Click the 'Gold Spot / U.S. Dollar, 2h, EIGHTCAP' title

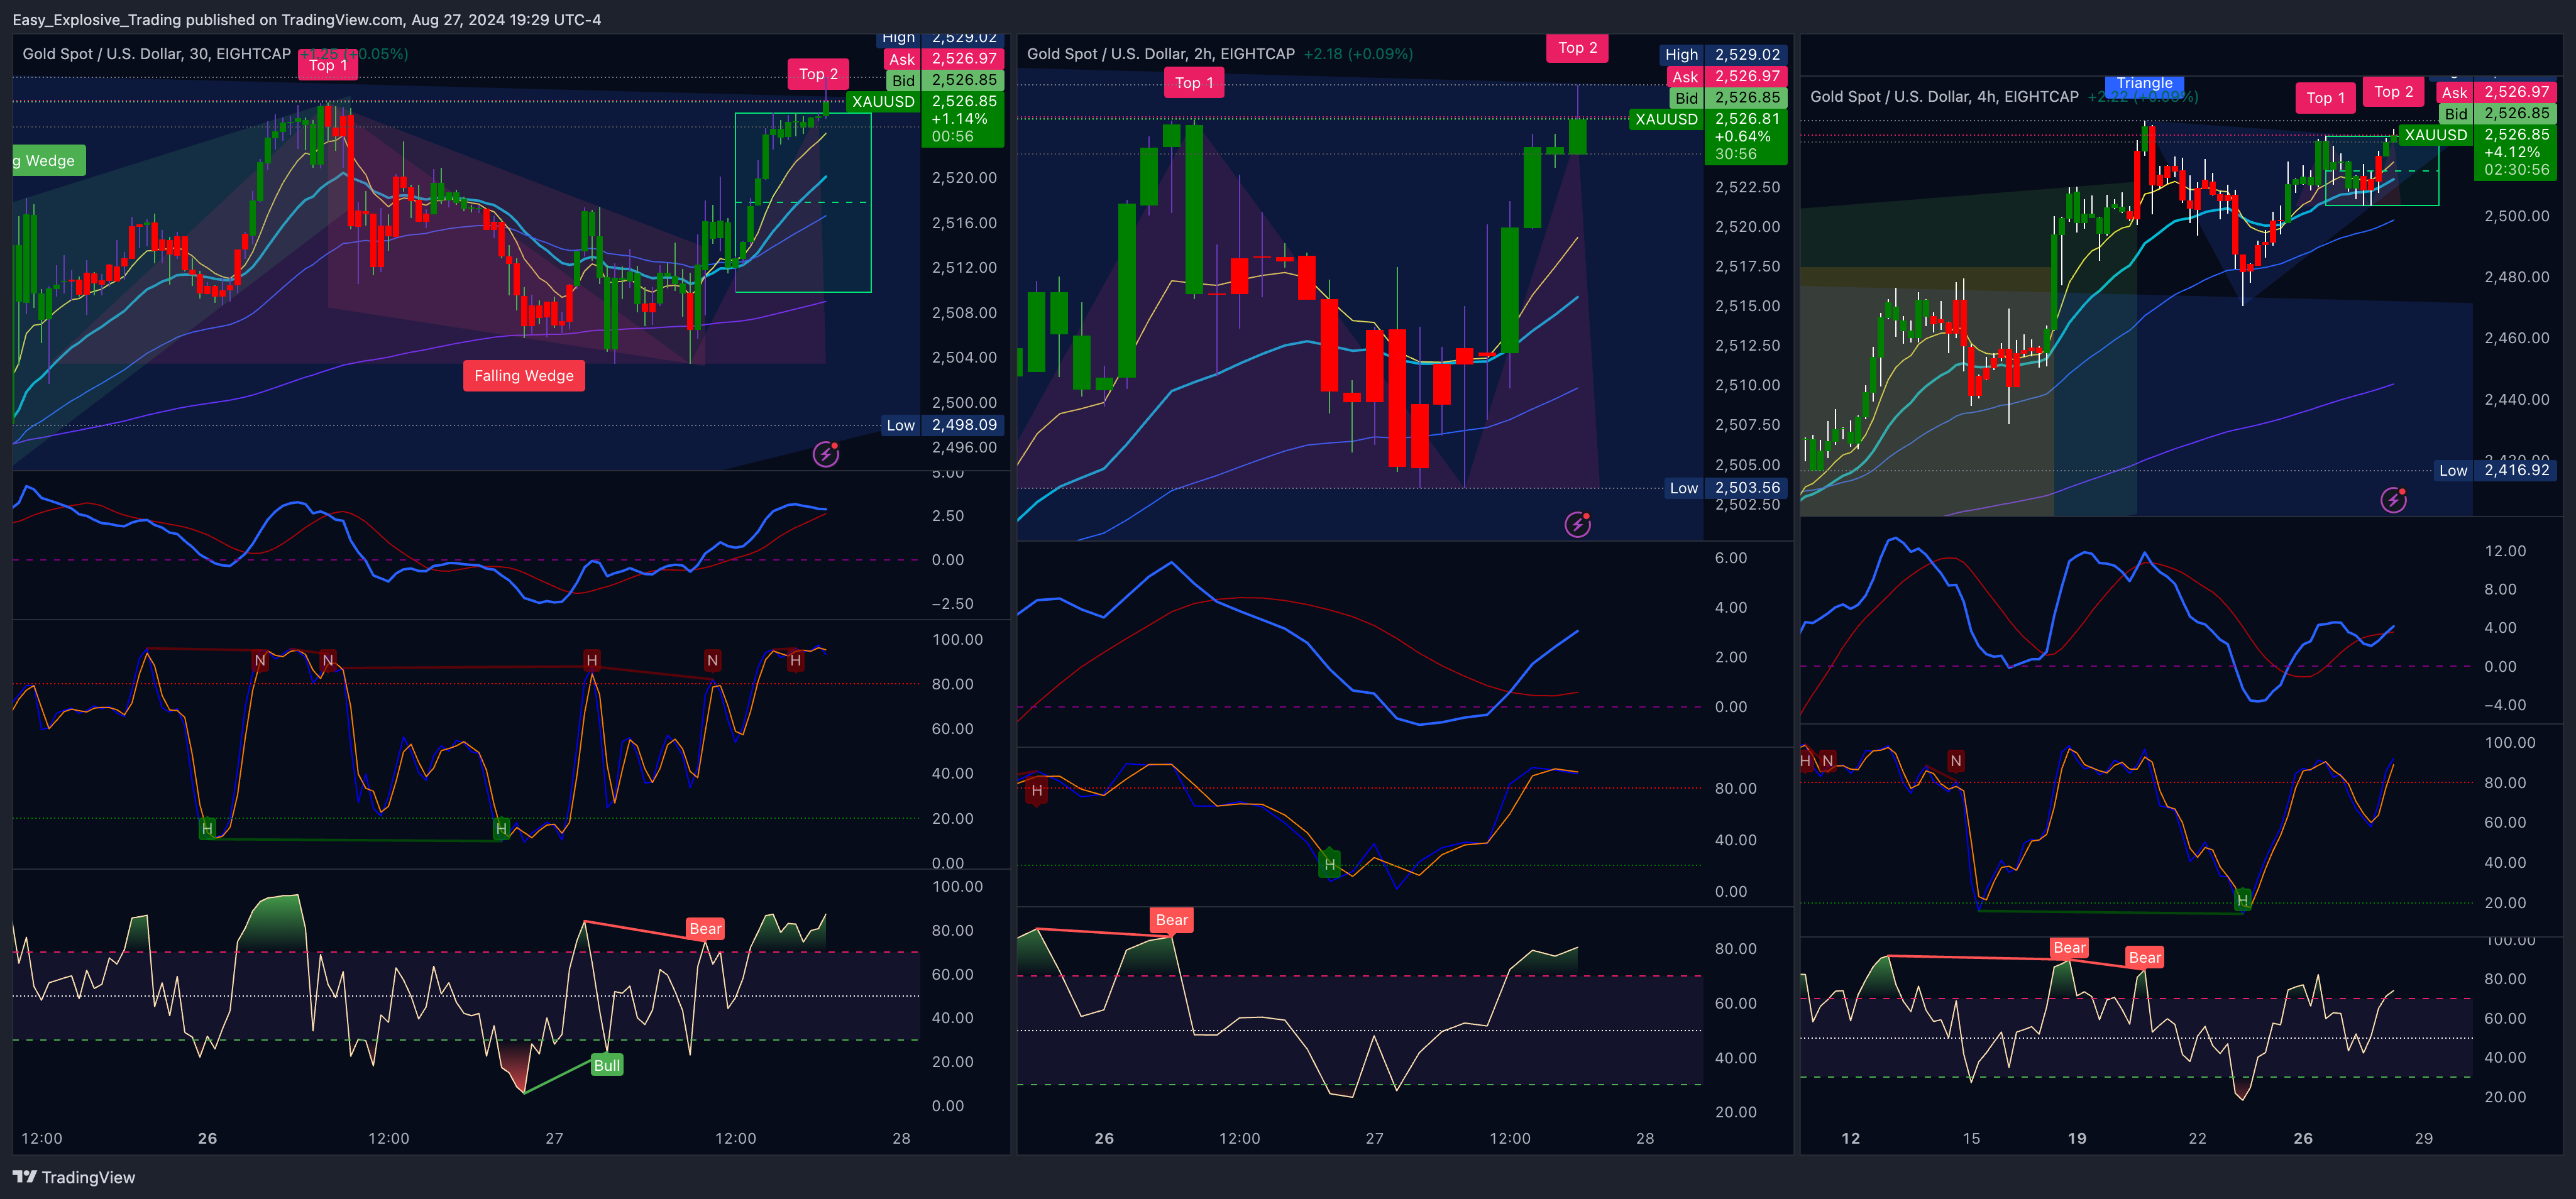1161,54
